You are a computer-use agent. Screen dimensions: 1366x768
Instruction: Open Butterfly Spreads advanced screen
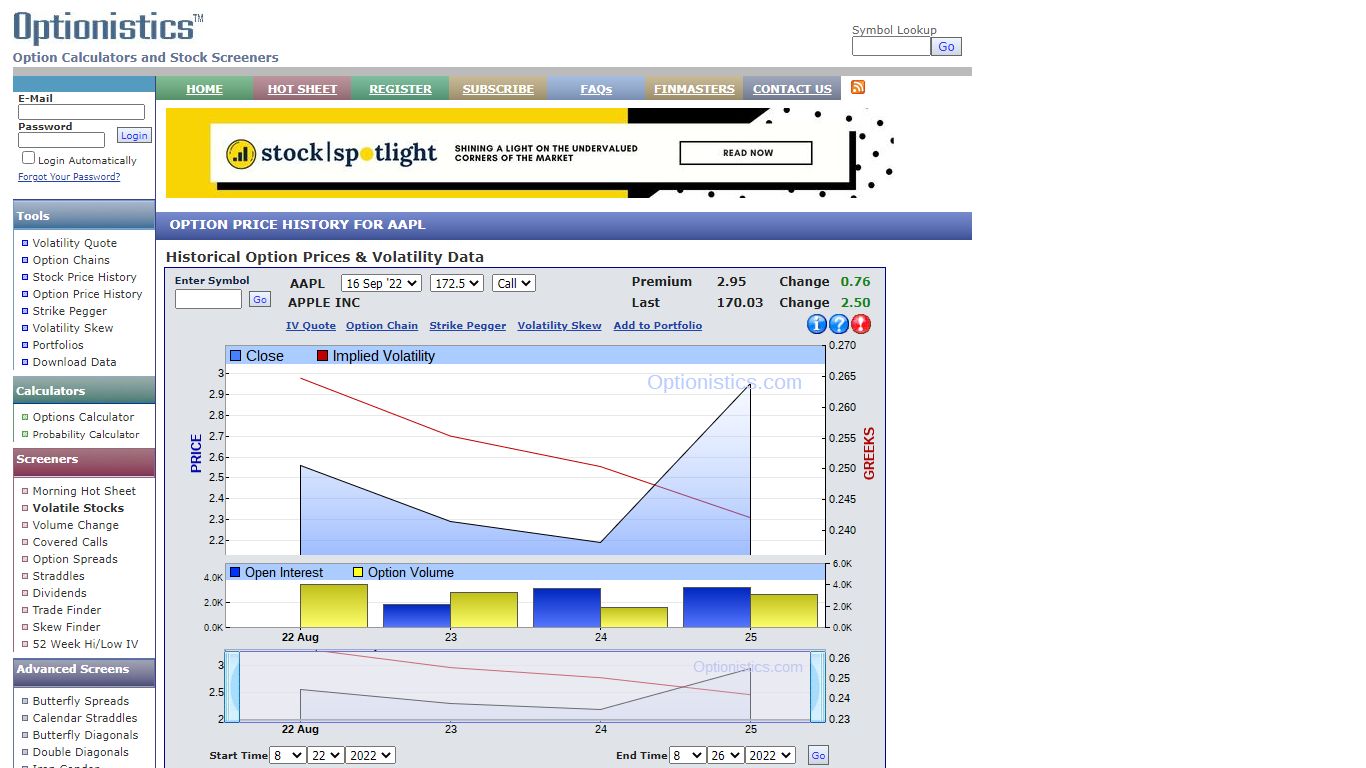[81, 701]
